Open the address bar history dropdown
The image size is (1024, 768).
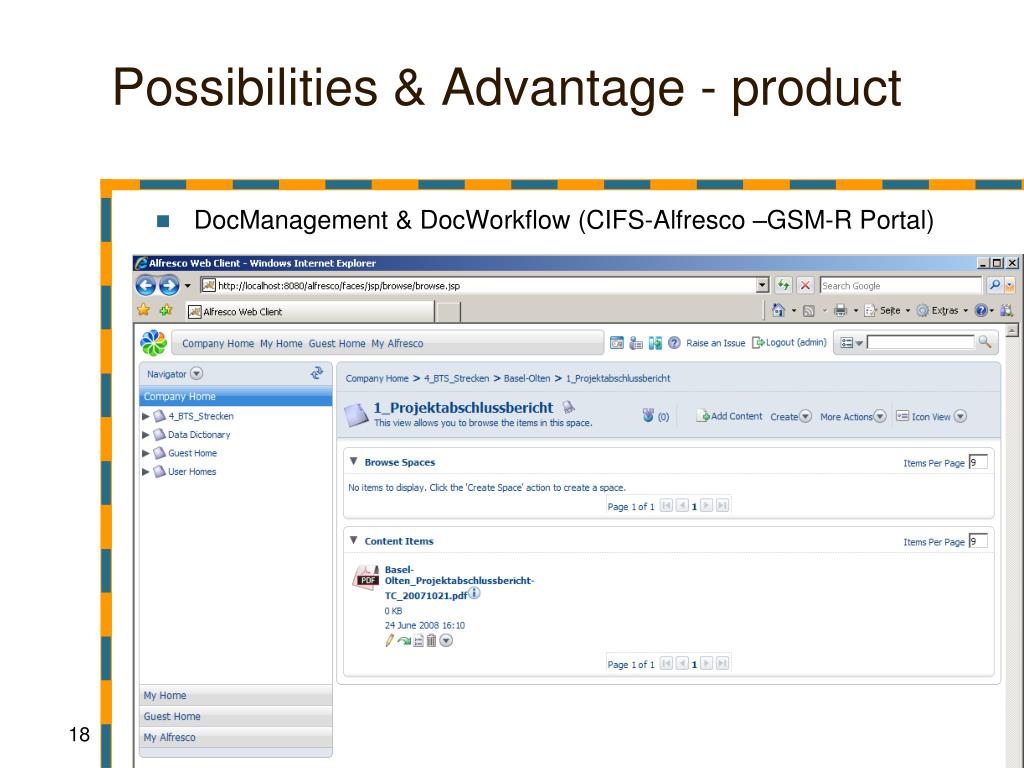[x=762, y=285]
